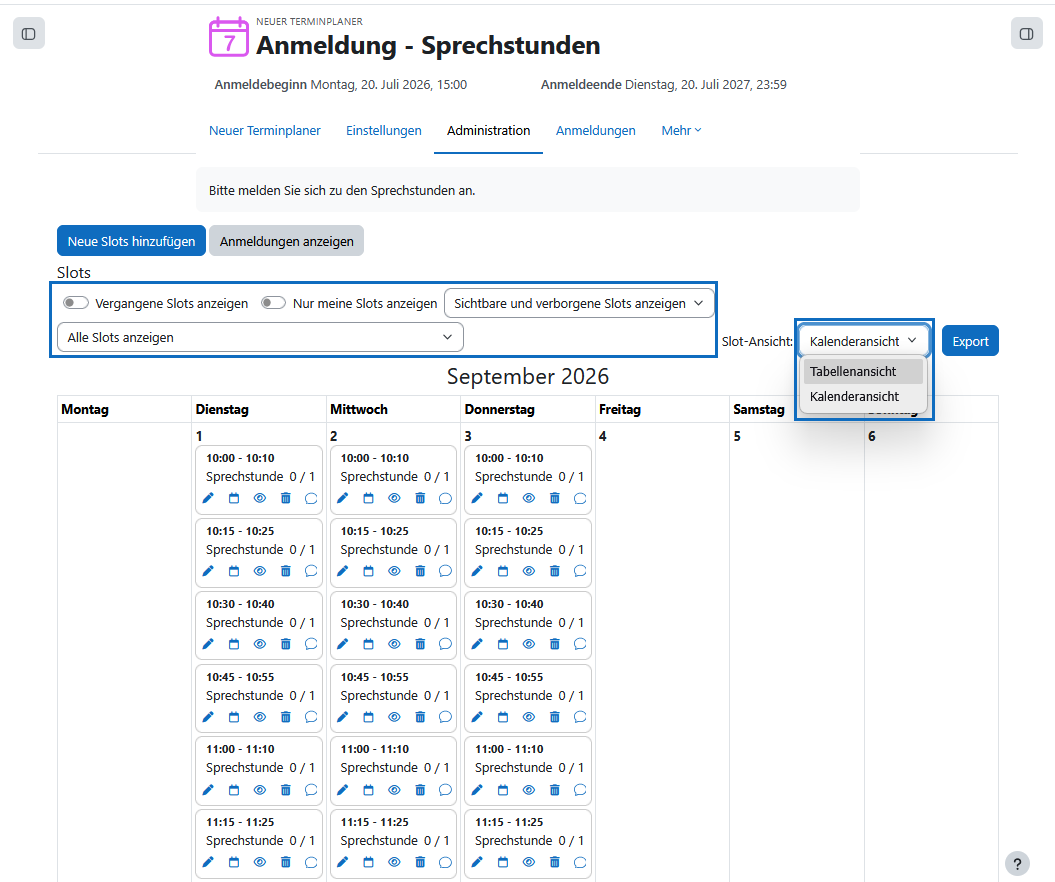1055x882 pixels.
Task: Toggle visibility eye on Thursday's 11:00 - 11:10 slot
Action: coord(529,789)
